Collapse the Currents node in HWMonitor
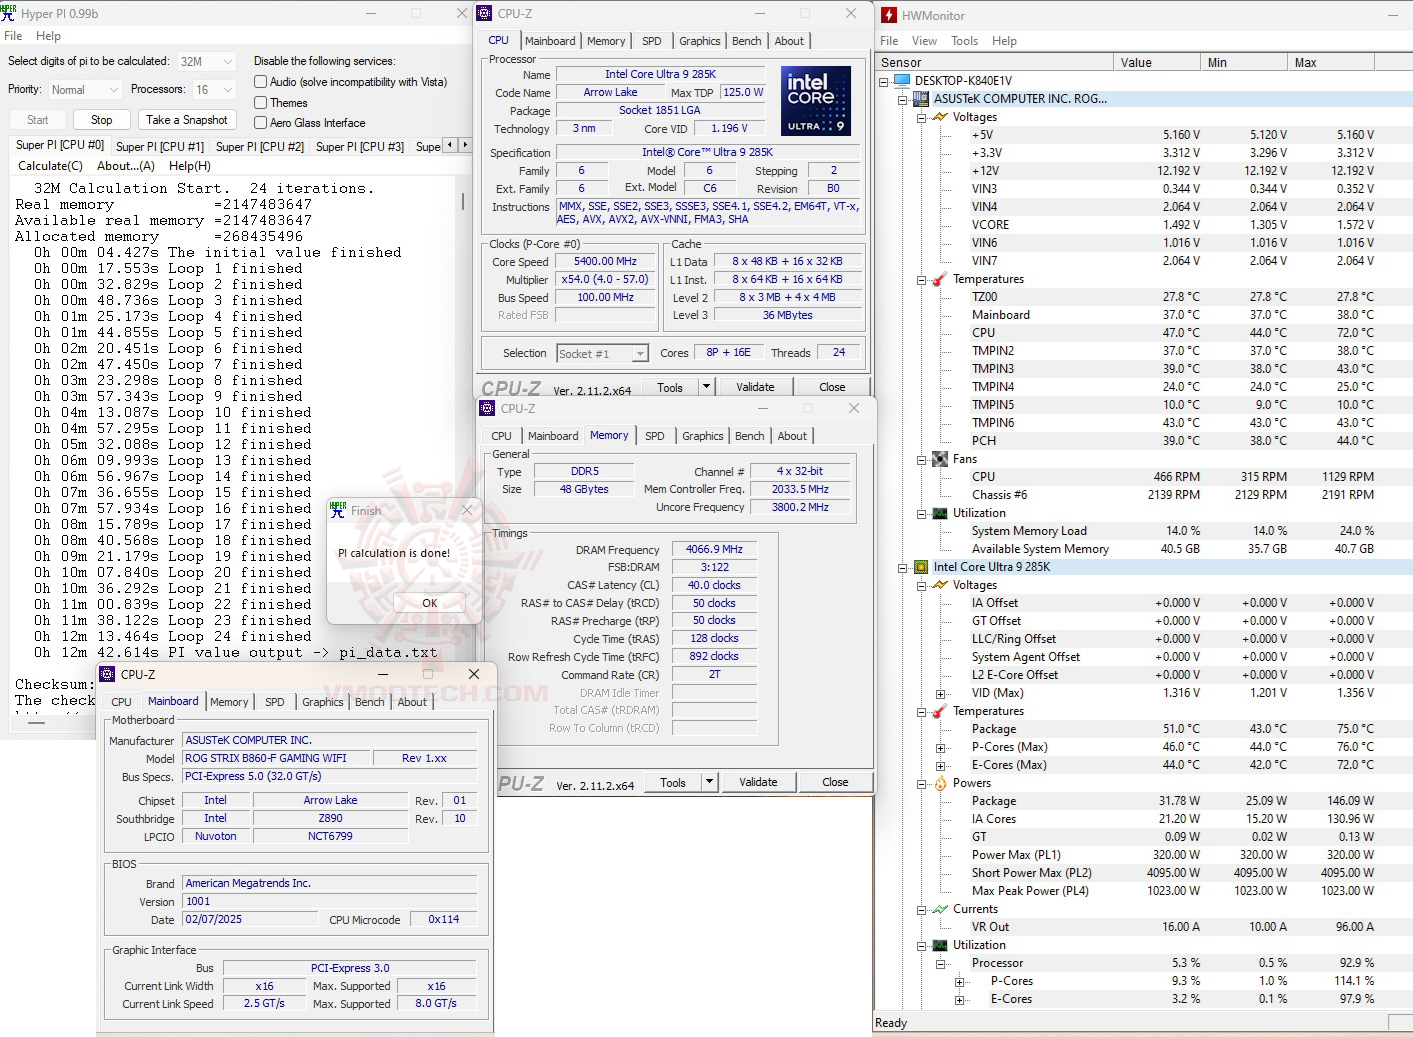Viewport: 1413px width, 1037px height. [x=922, y=909]
